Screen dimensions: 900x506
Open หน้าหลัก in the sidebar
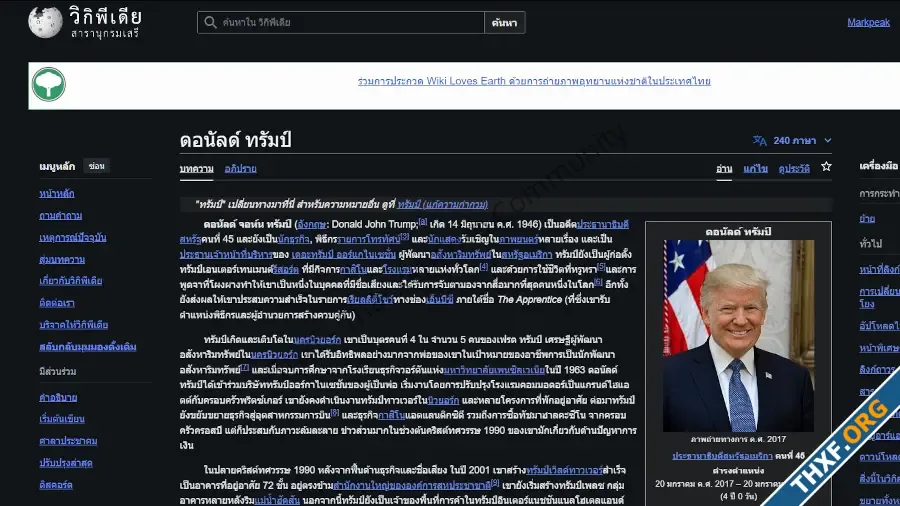56,194
